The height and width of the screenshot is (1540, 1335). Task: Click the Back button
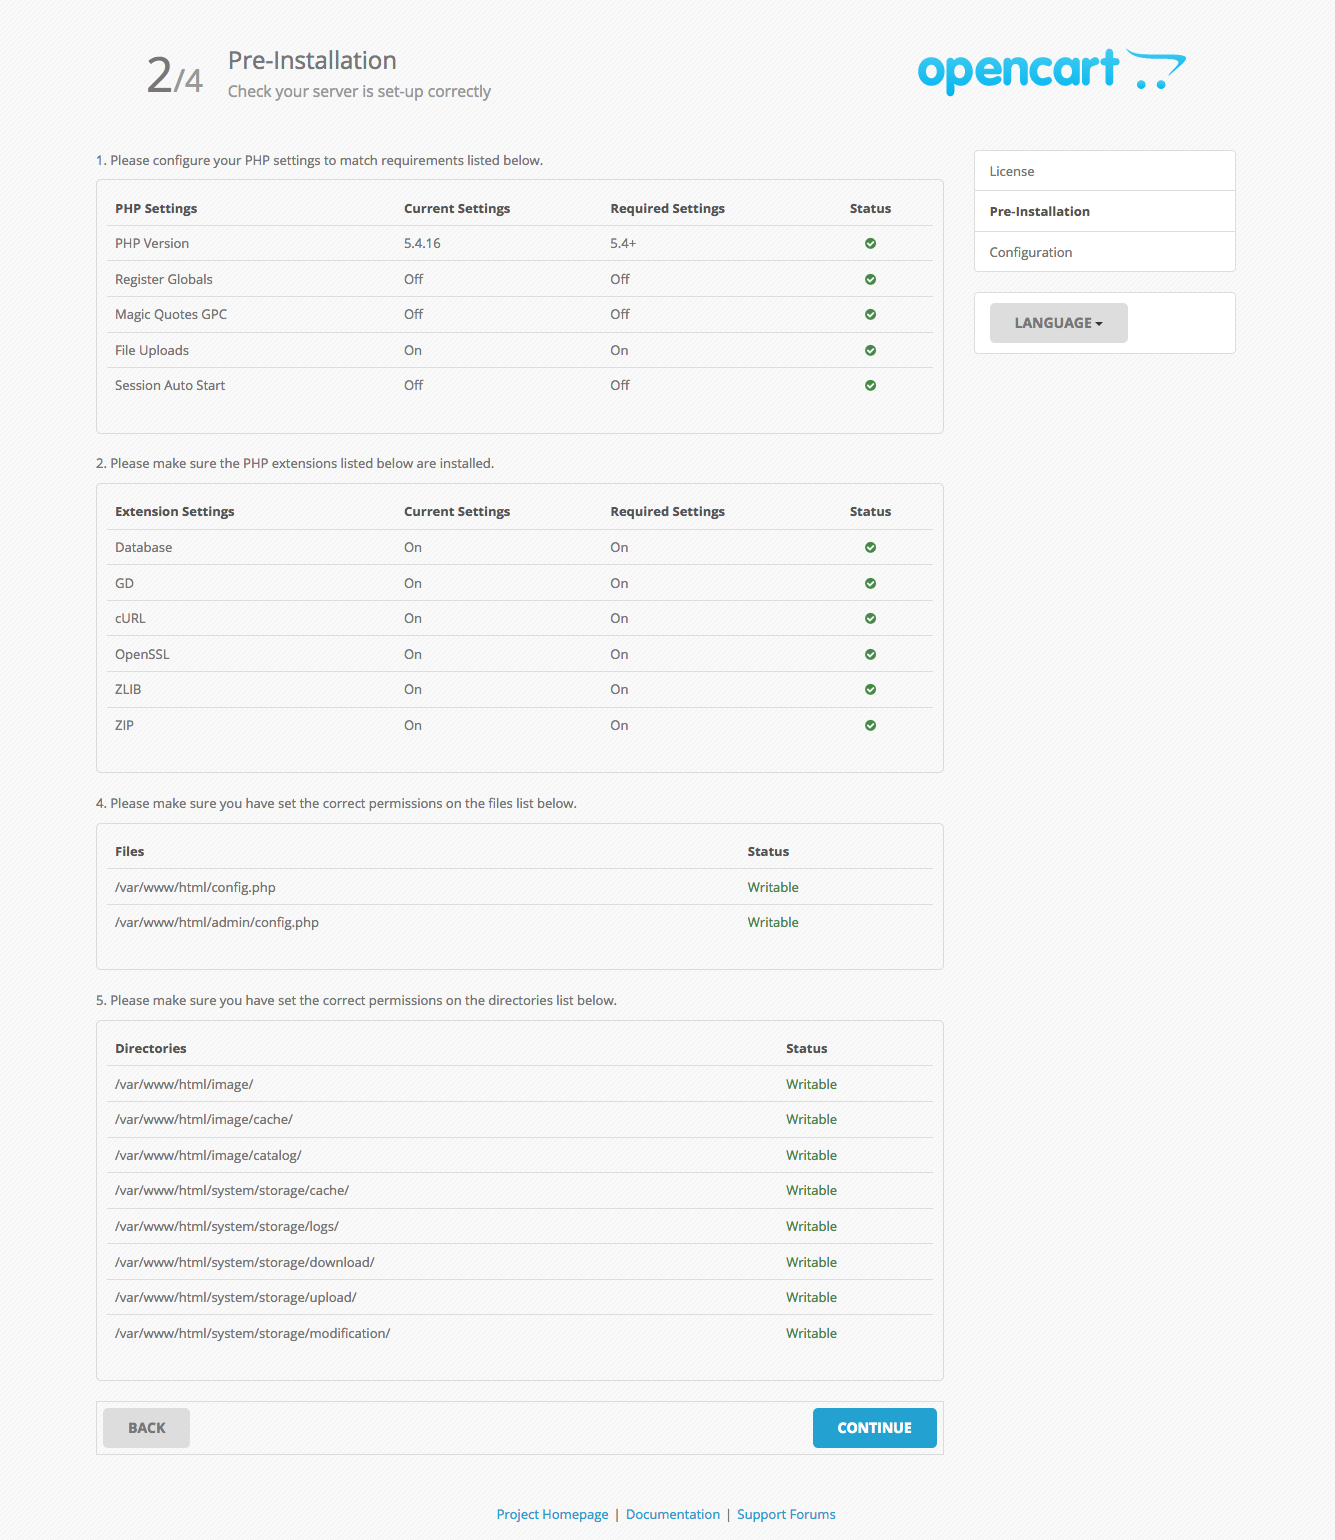(x=146, y=1428)
